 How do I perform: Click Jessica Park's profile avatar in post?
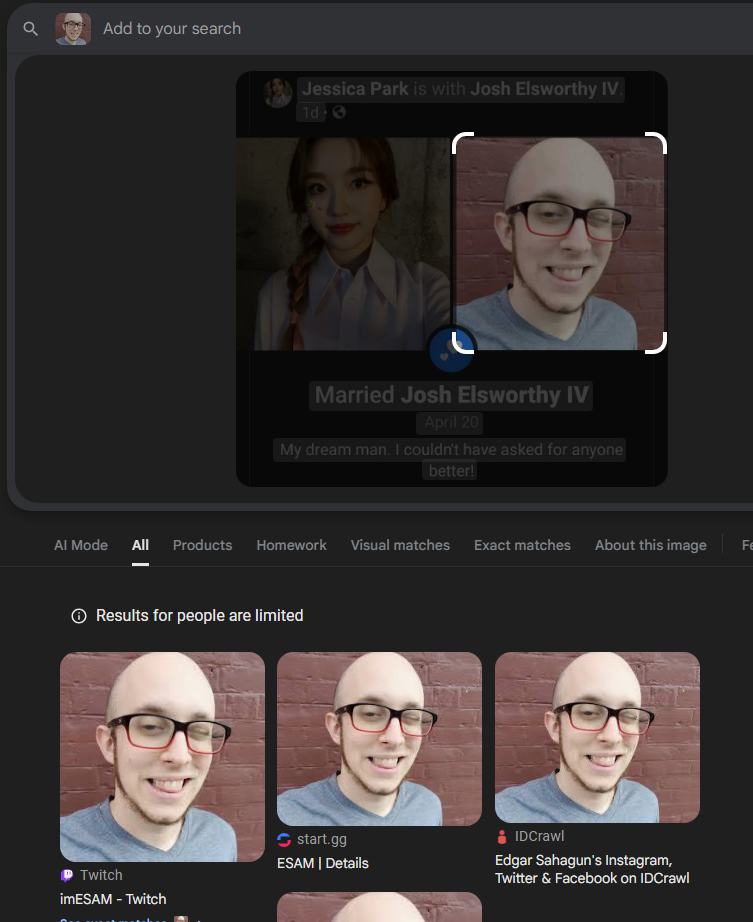coord(278,92)
